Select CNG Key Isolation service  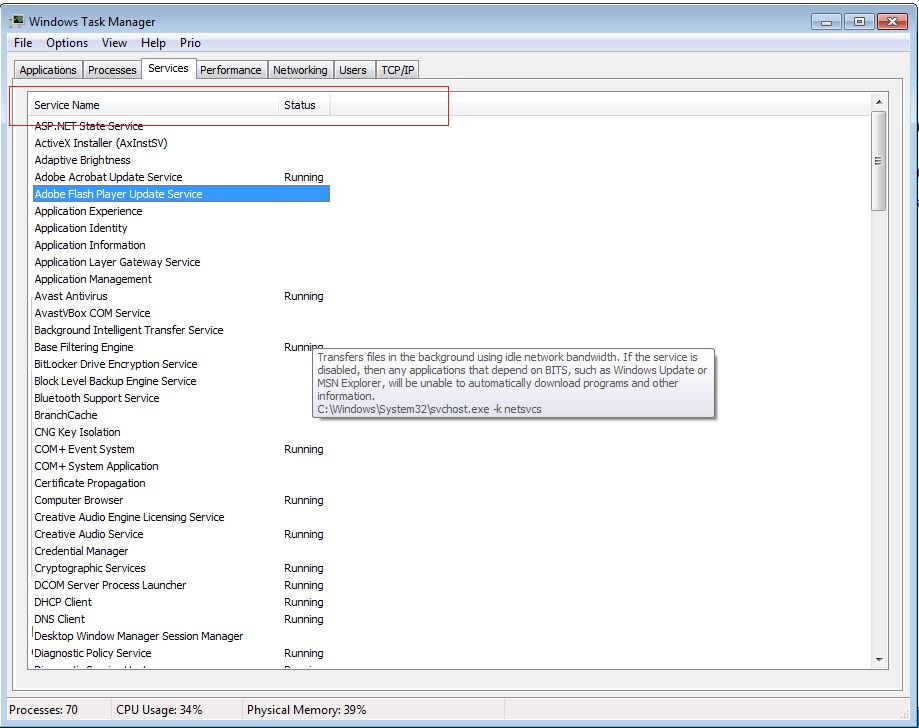181,432
